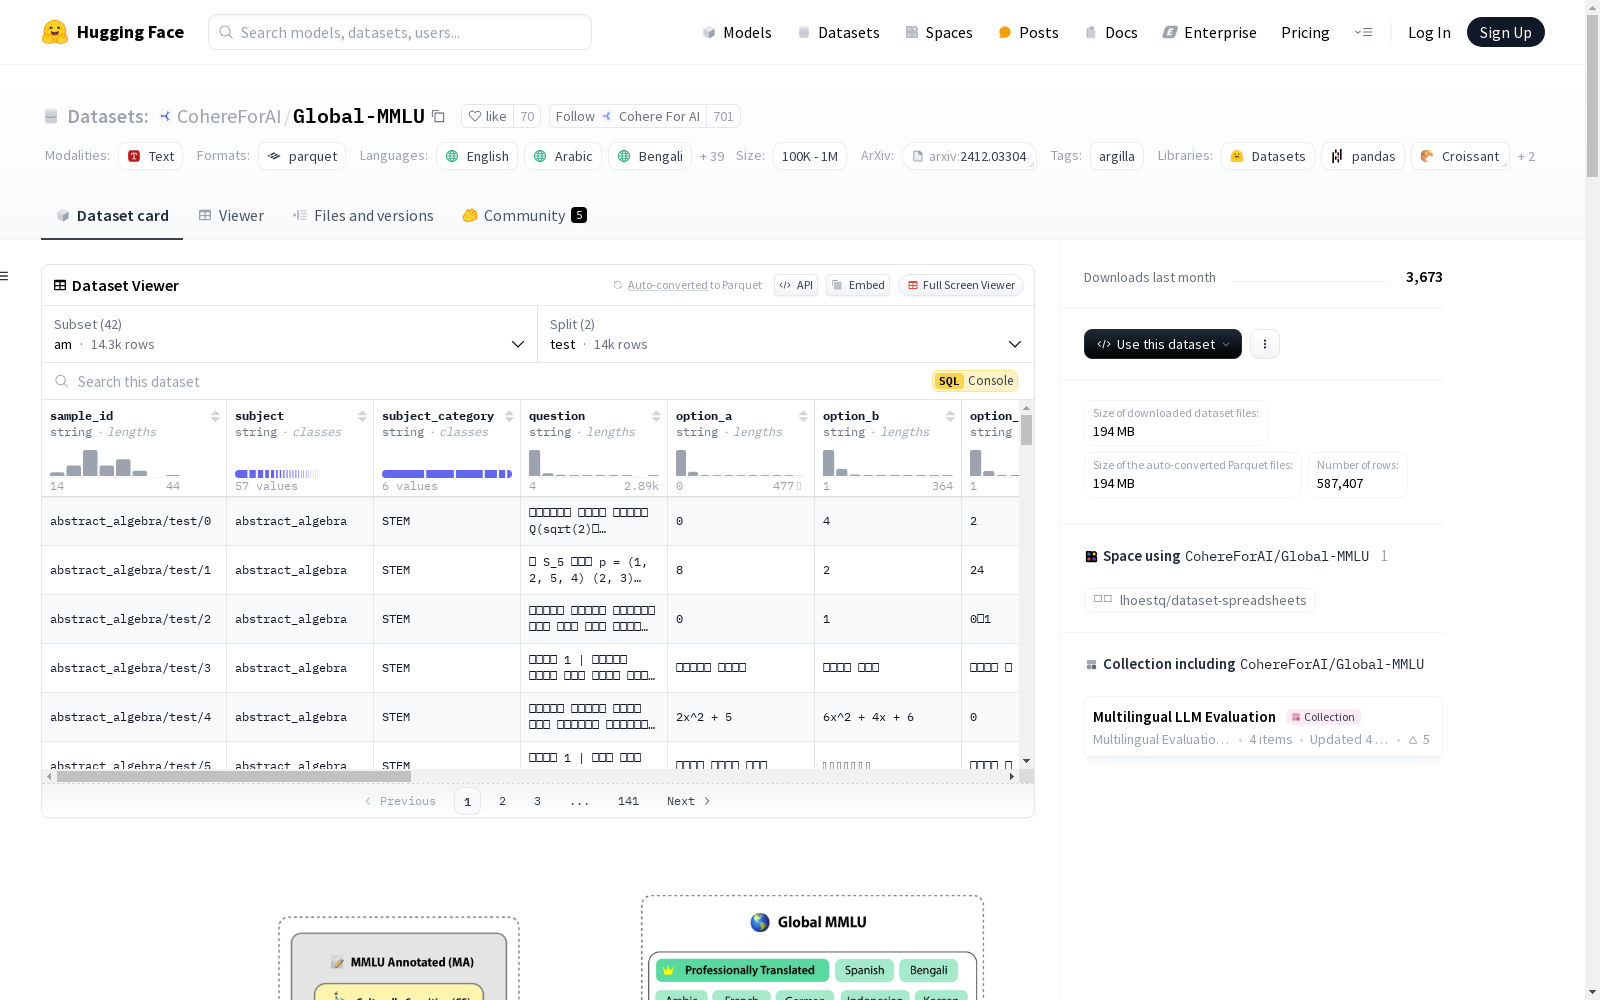Click the table's horizontal scrollbar
The image size is (1600, 1000).
(233, 776)
